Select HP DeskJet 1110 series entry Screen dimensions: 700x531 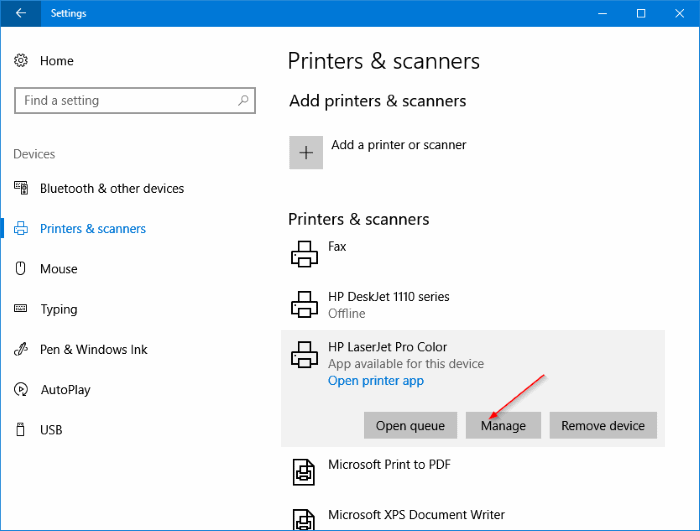click(x=473, y=305)
